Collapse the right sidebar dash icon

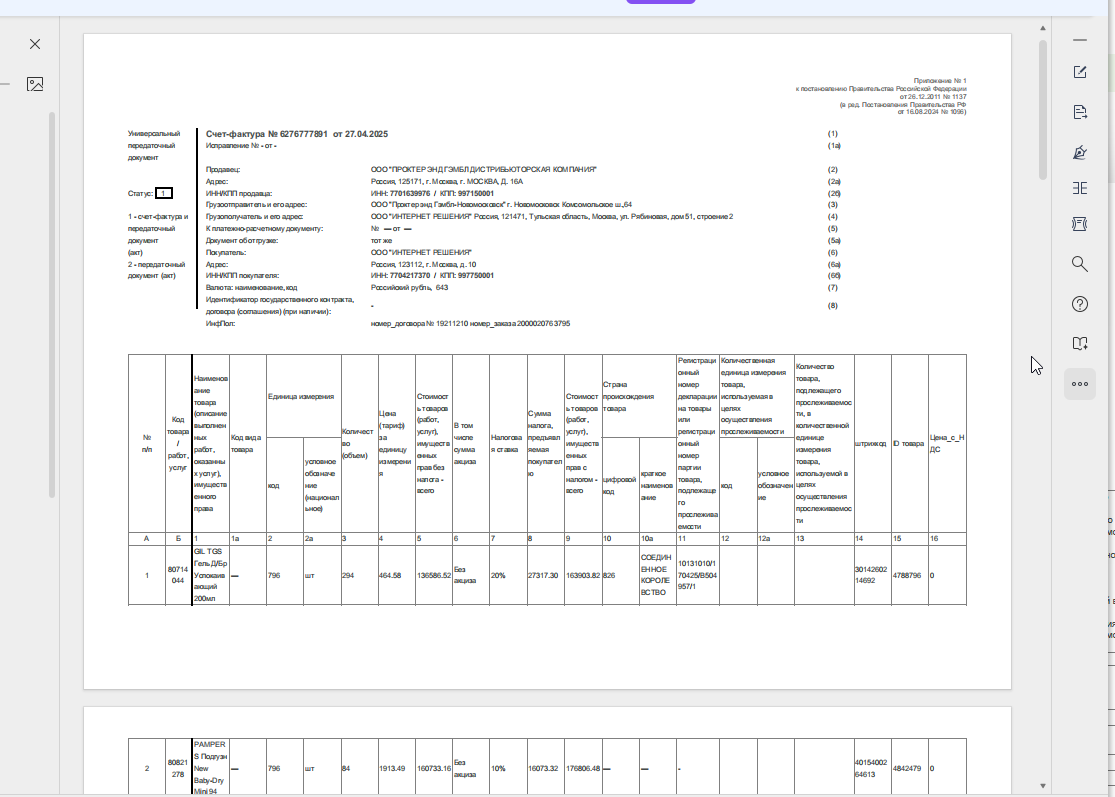click(x=1079, y=41)
